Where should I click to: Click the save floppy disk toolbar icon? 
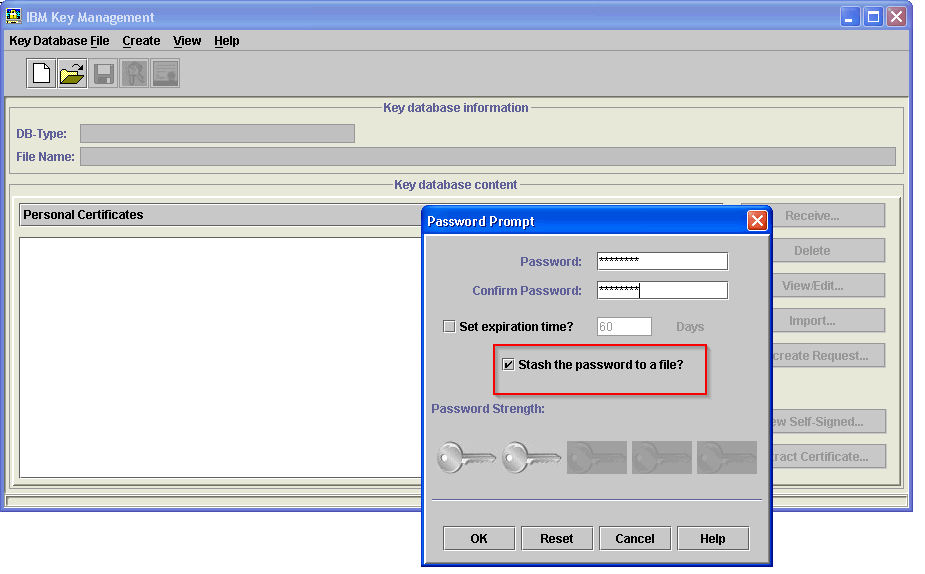(104, 74)
